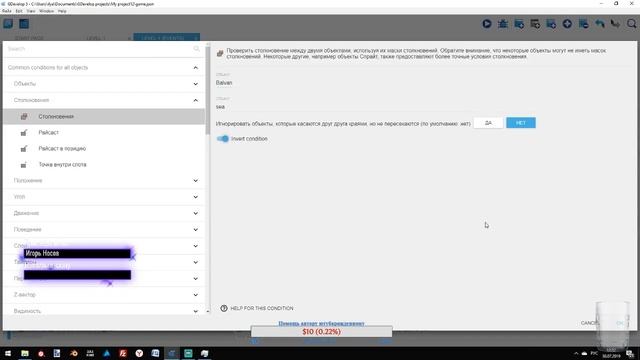Switch to the Level 1 scene tab

[96, 38]
